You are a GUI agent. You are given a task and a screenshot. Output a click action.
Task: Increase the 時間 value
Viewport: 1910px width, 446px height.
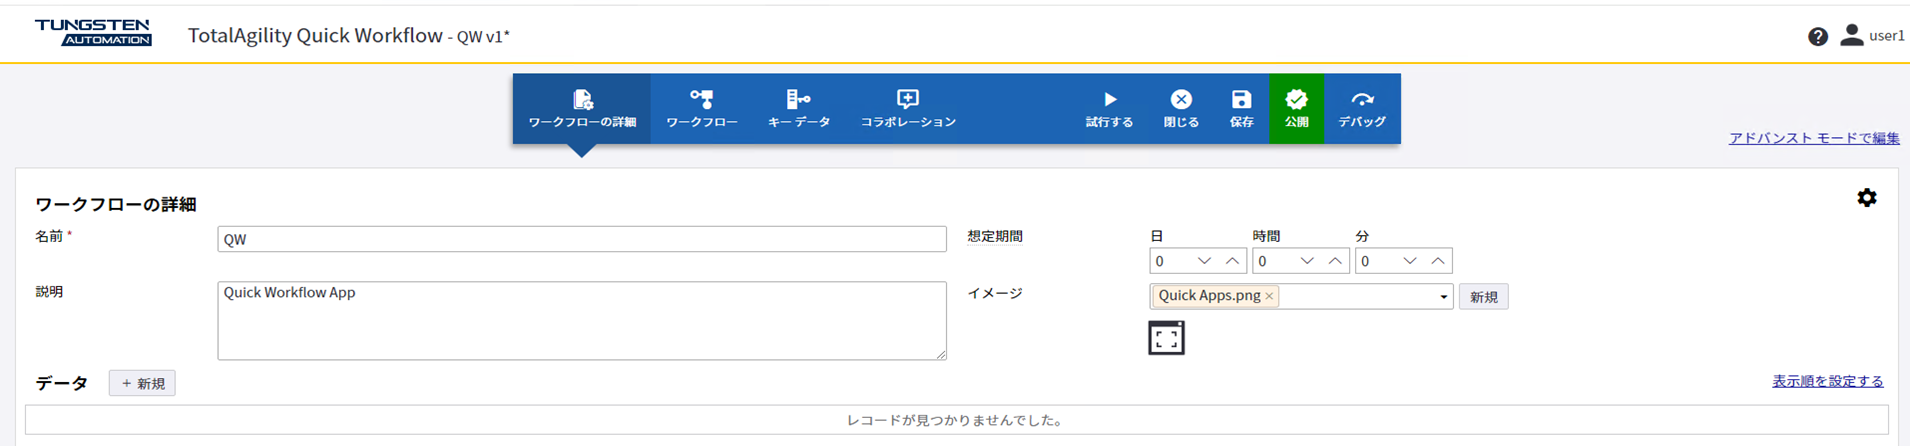coord(1335,261)
